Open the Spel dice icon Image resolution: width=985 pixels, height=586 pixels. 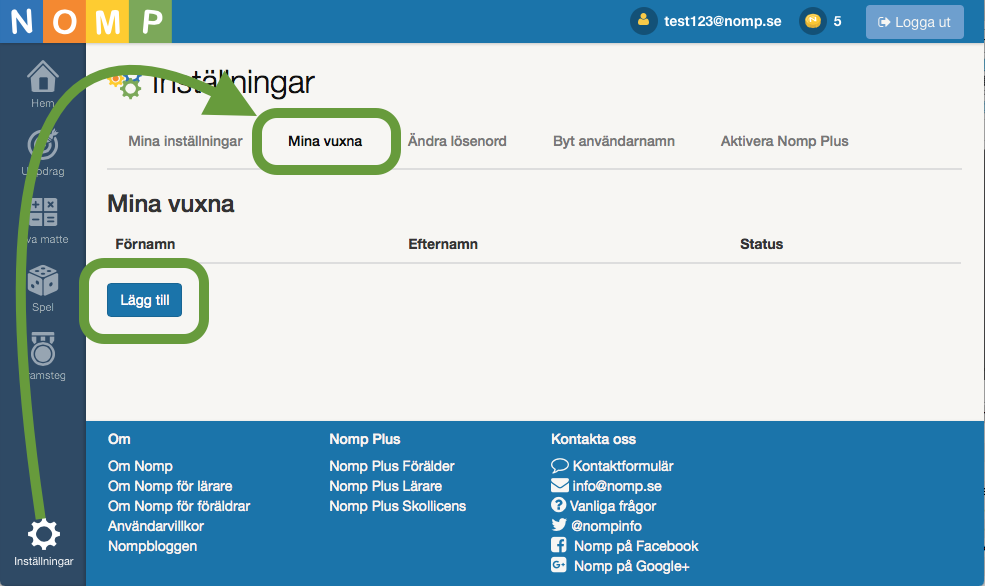pyautogui.click(x=43, y=281)
